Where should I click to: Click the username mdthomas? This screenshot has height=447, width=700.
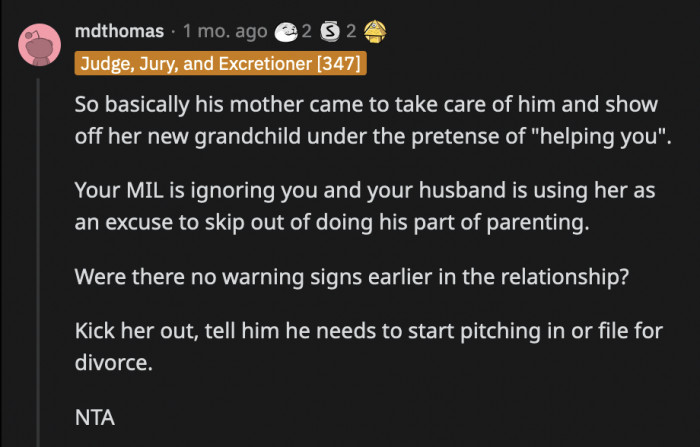pyautogui.click(x=120, y=33)
